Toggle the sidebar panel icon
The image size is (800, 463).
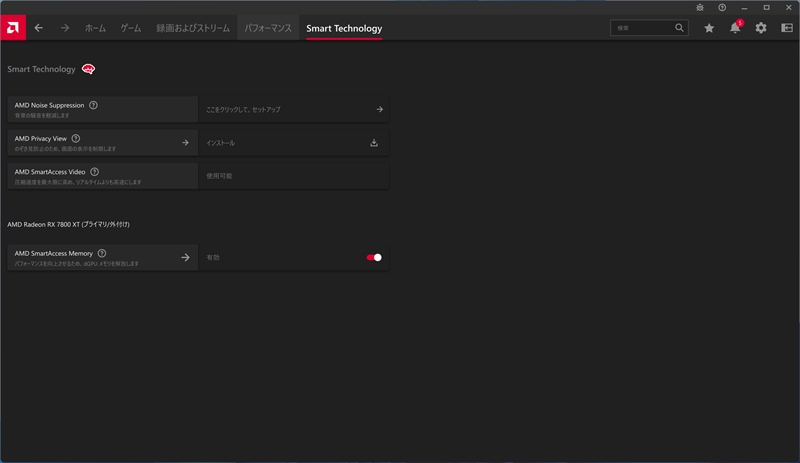787,28
